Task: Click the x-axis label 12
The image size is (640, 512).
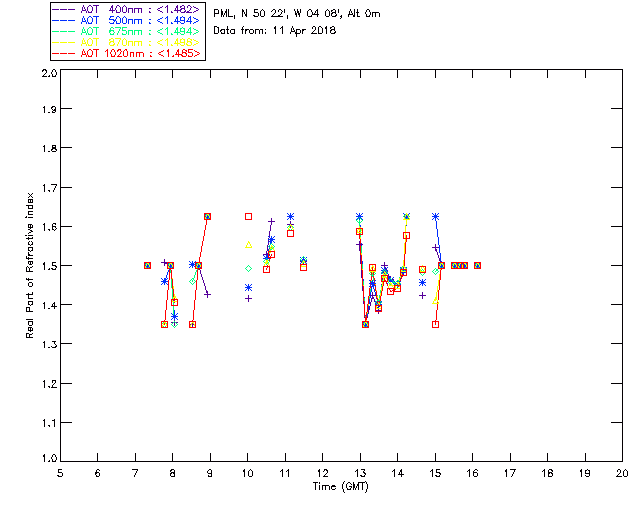Action: click(322, 473)
